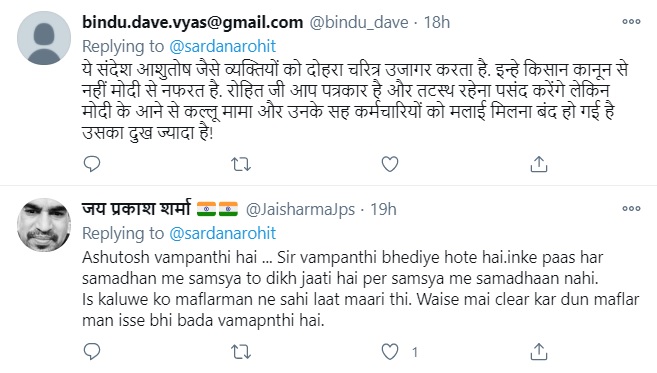657x373 pixels.
Task: Open the 19h timestamp link
Action: point(383,209)
